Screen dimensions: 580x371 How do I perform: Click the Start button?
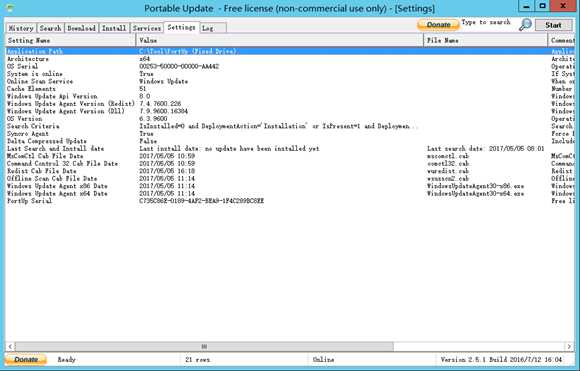[553, 25]
